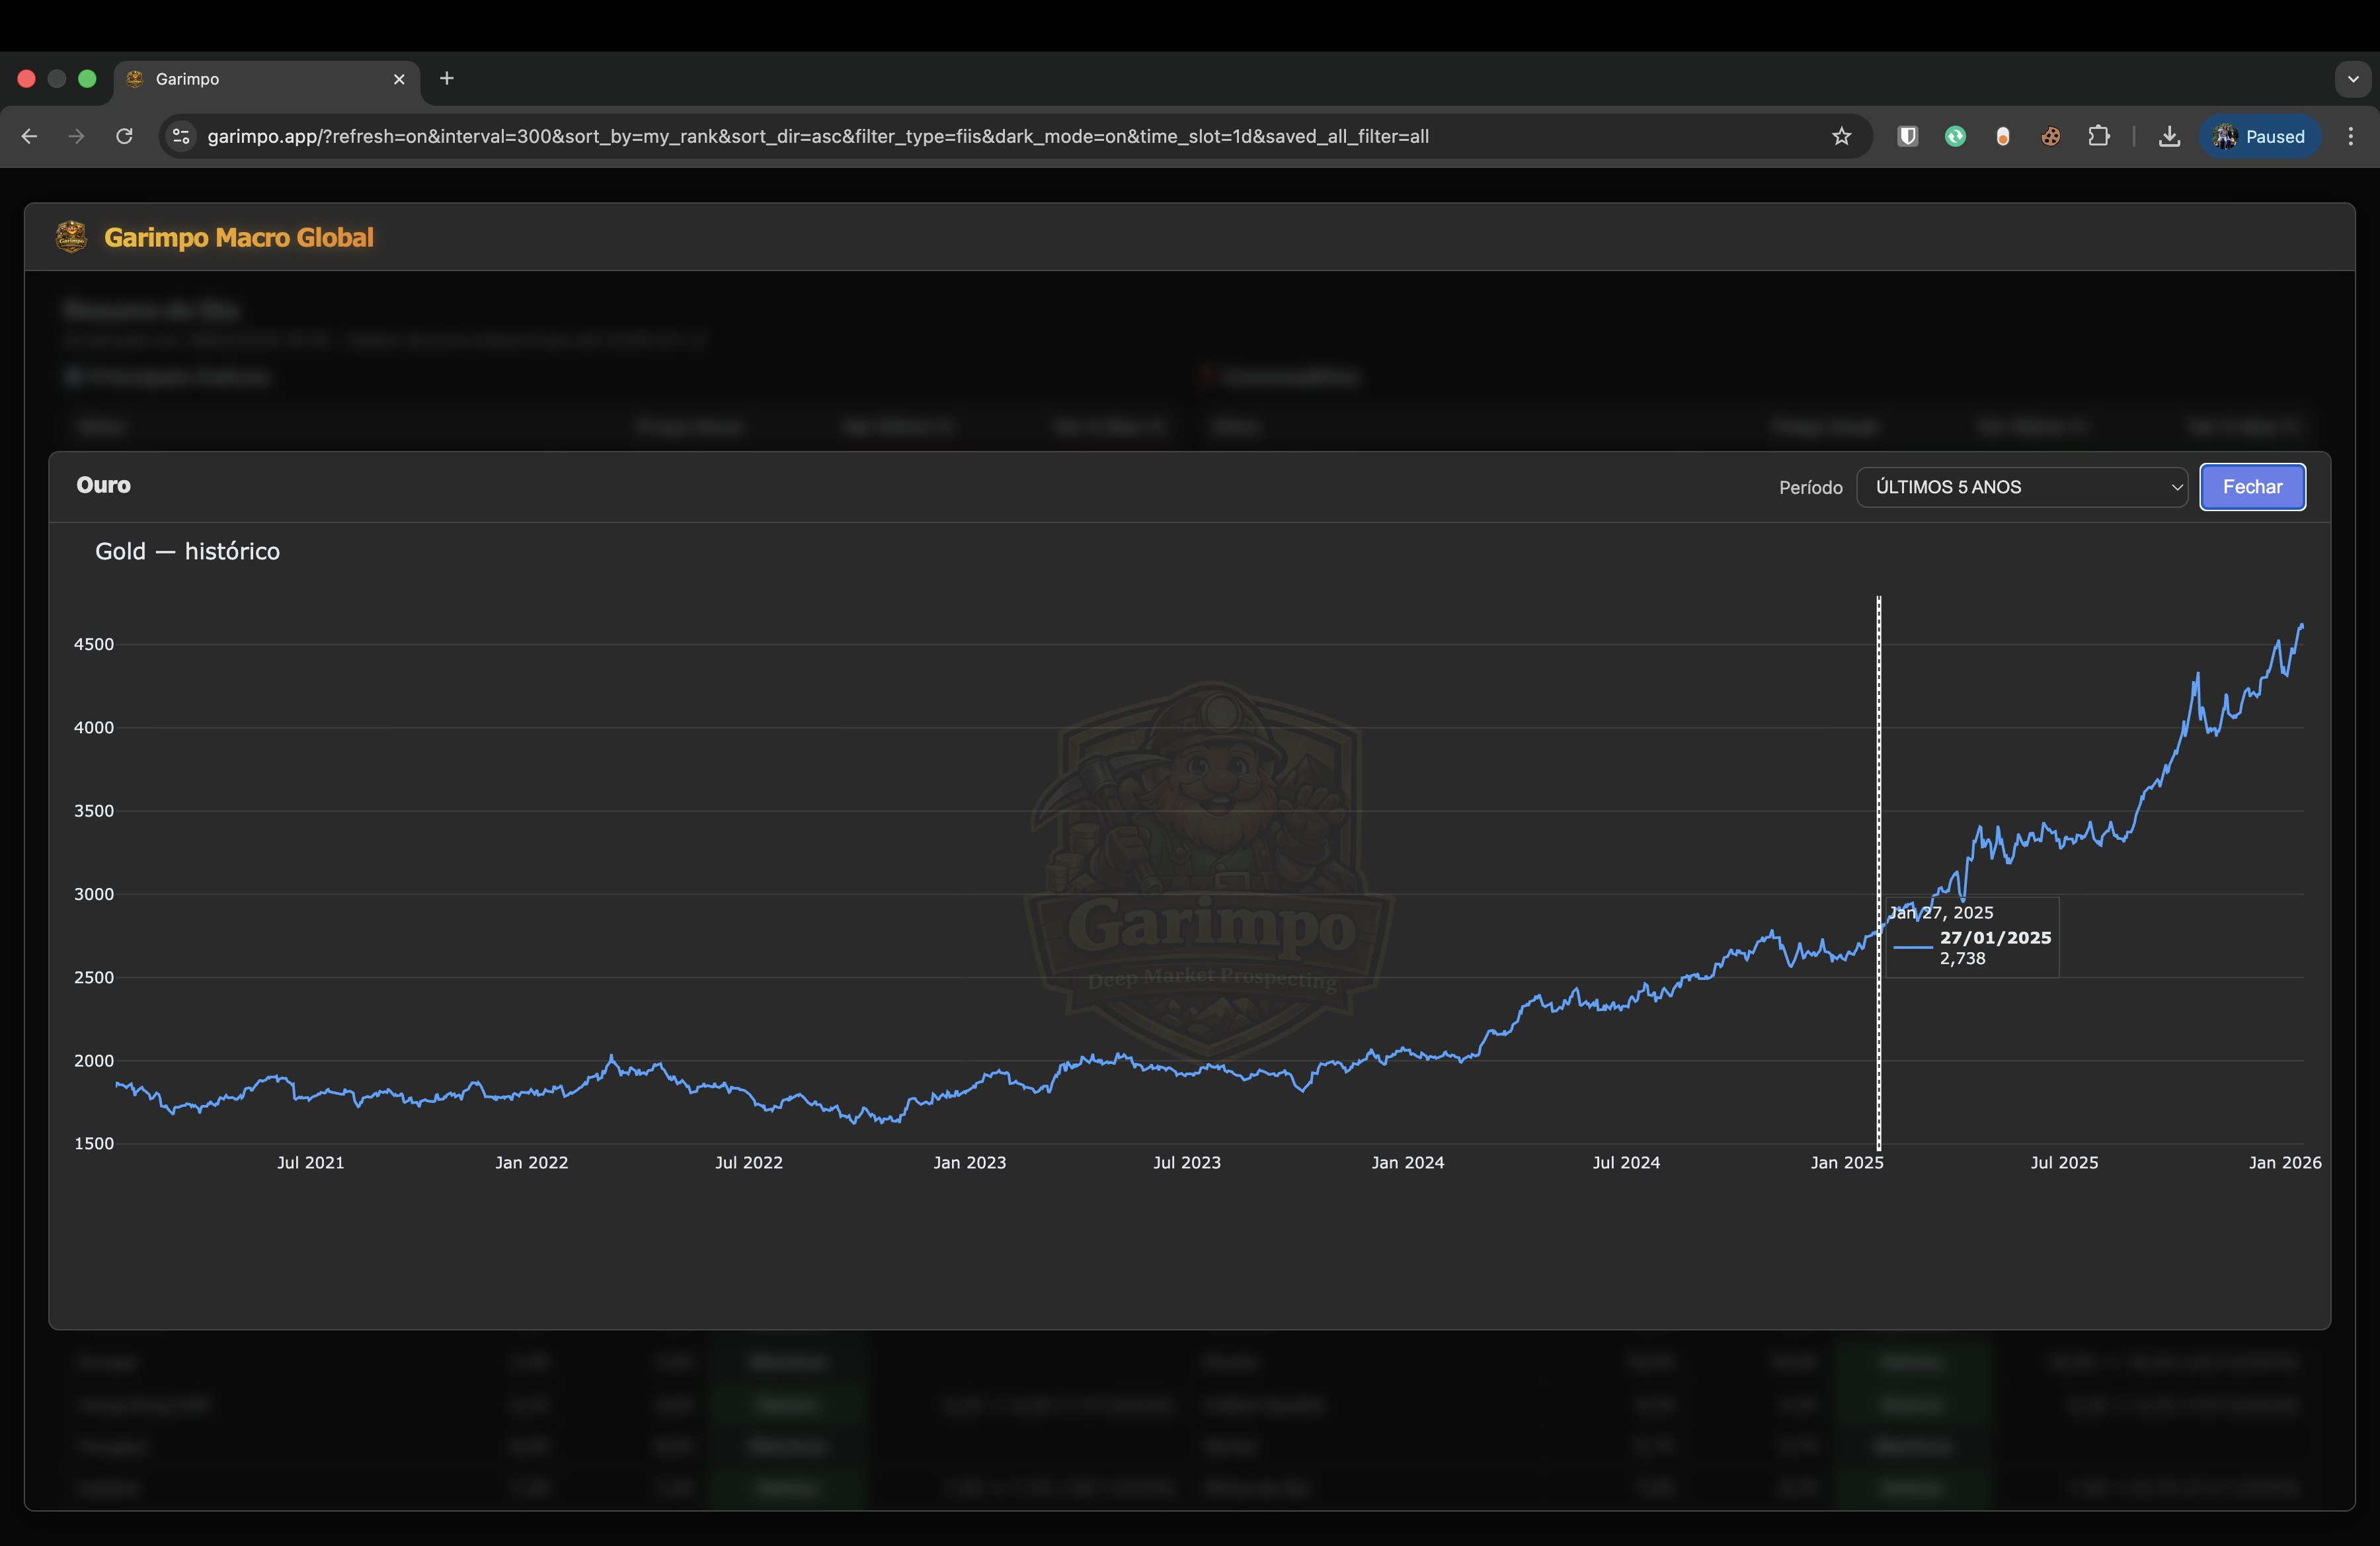Open a new tab with the plus icon
Viewport: 2380px width, 1546px height.
click(447, 79)
